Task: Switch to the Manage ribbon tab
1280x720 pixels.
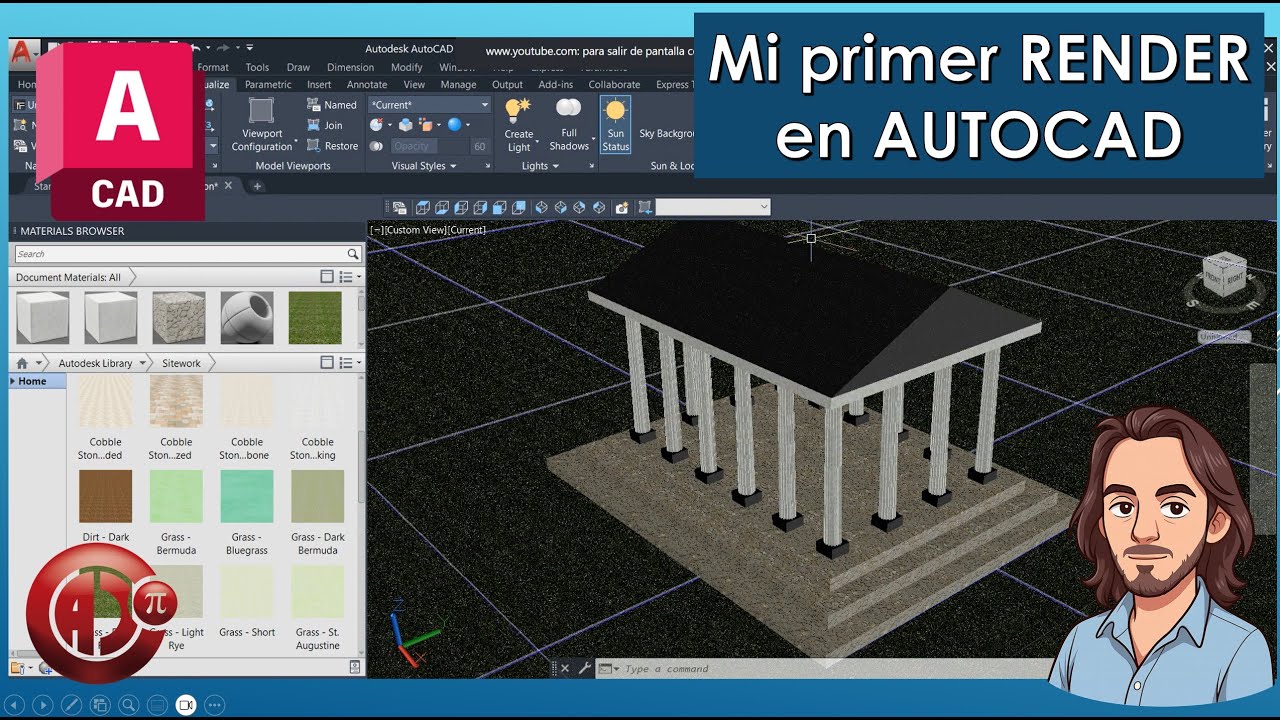Action: tap(458, 85)
